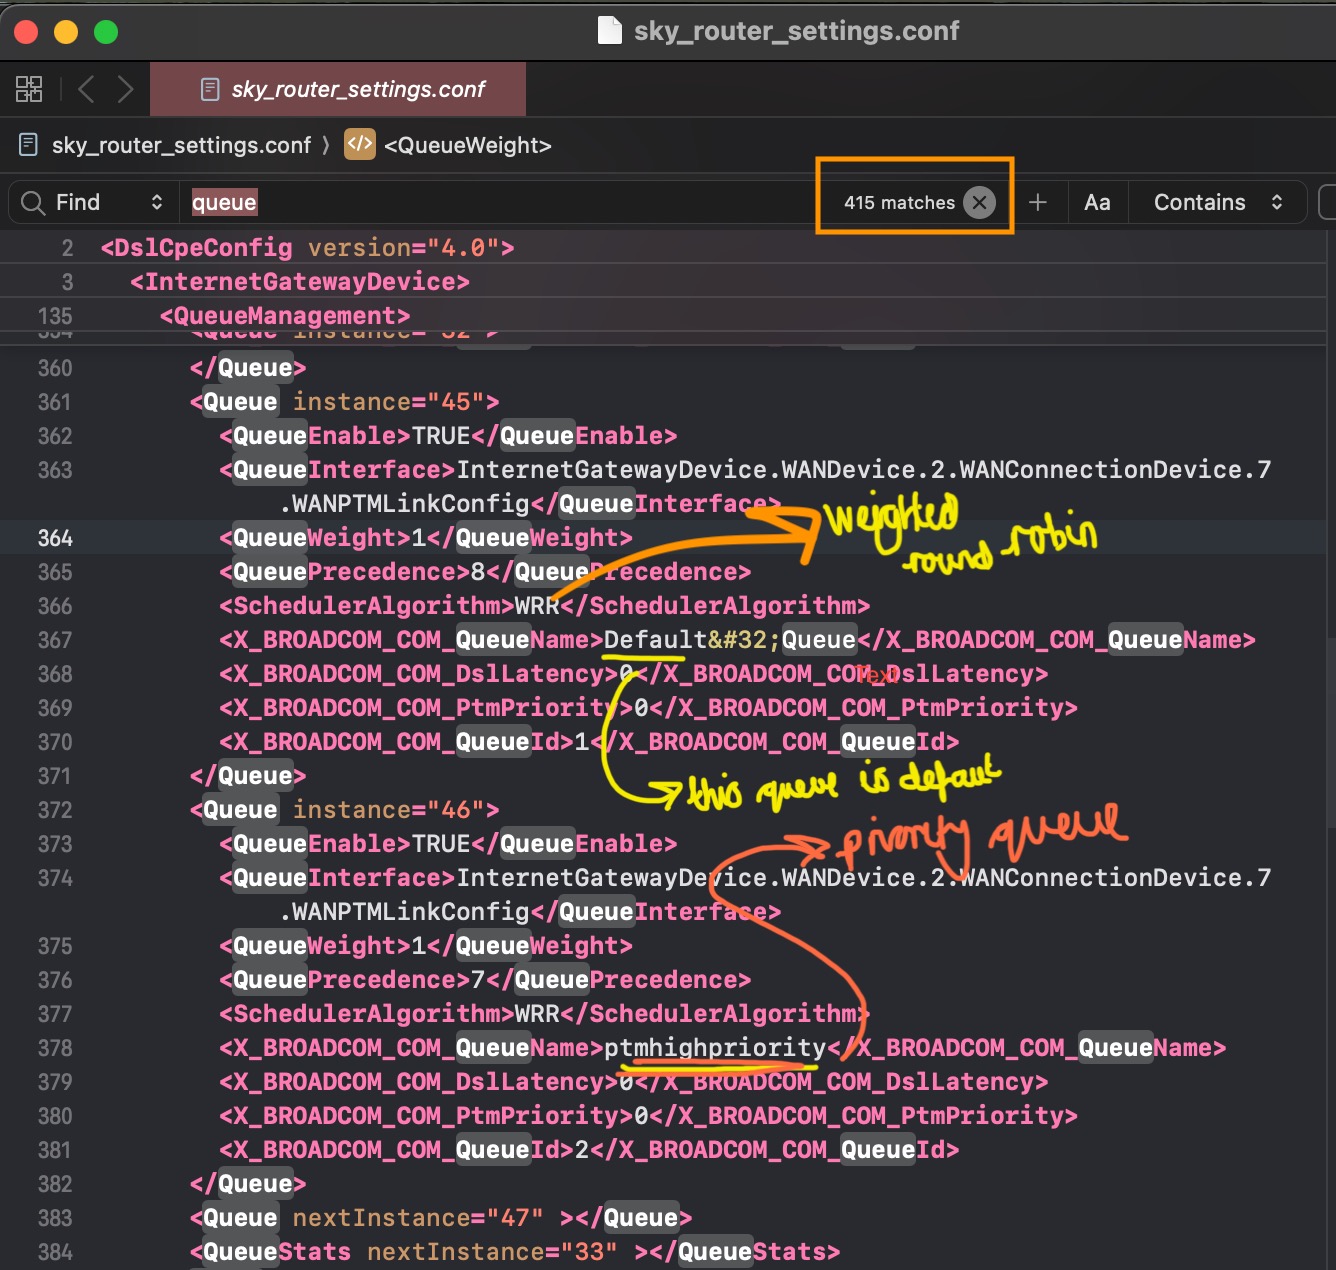Click the magnifying glass in Find bar

[33, 203]
